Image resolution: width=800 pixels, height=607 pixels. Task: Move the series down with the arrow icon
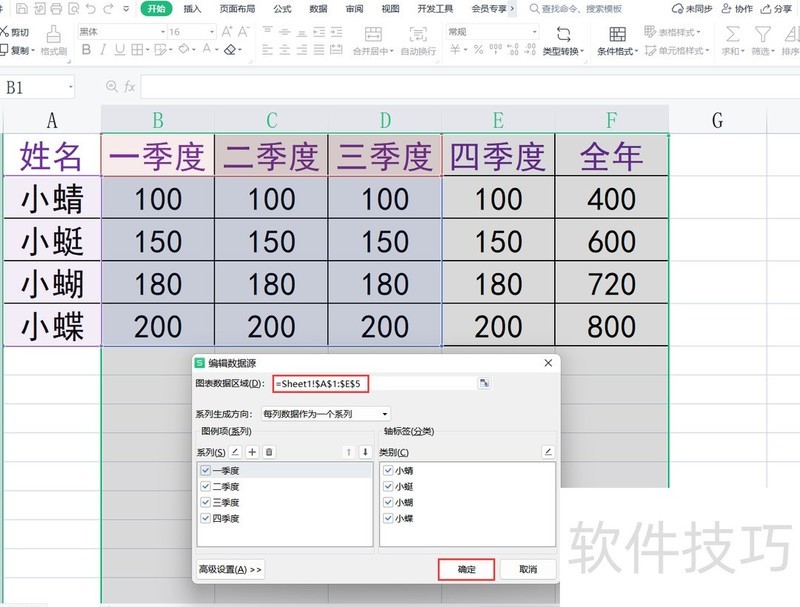coord(365,452)
